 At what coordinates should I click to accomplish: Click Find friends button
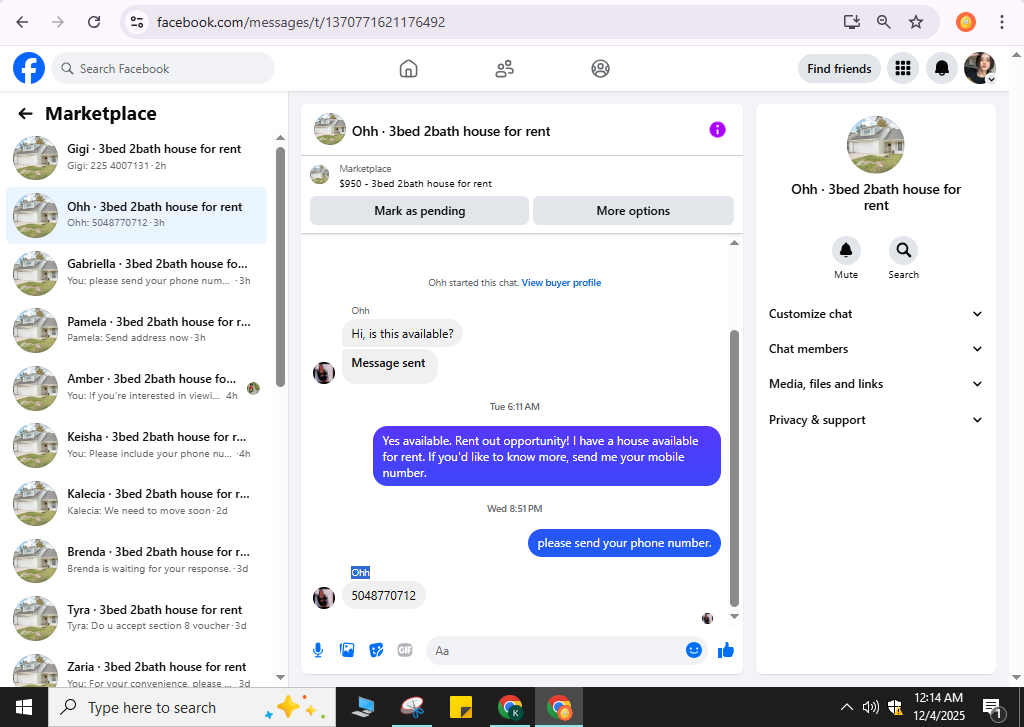click(x=839, y=69)
